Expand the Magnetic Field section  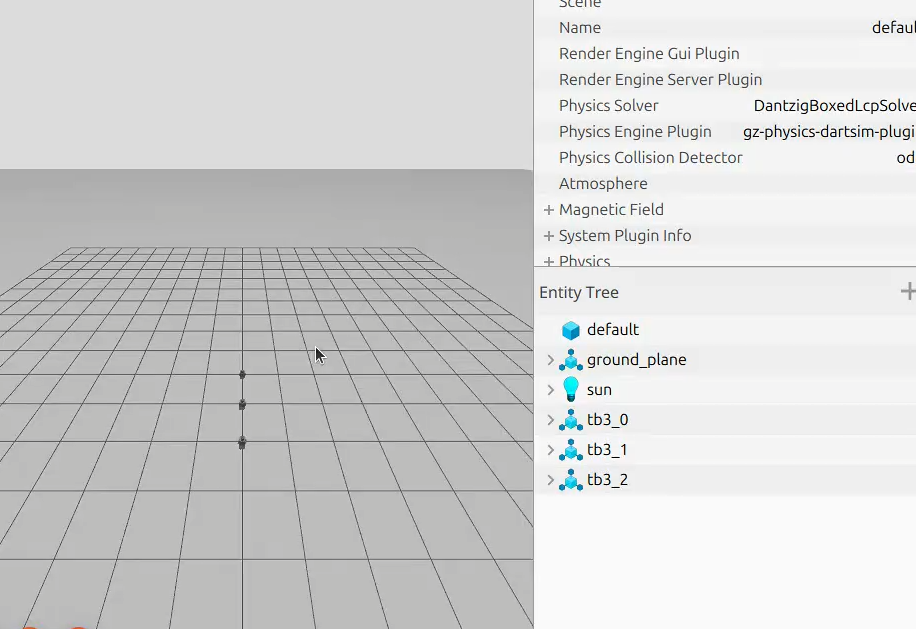[549, 210]
